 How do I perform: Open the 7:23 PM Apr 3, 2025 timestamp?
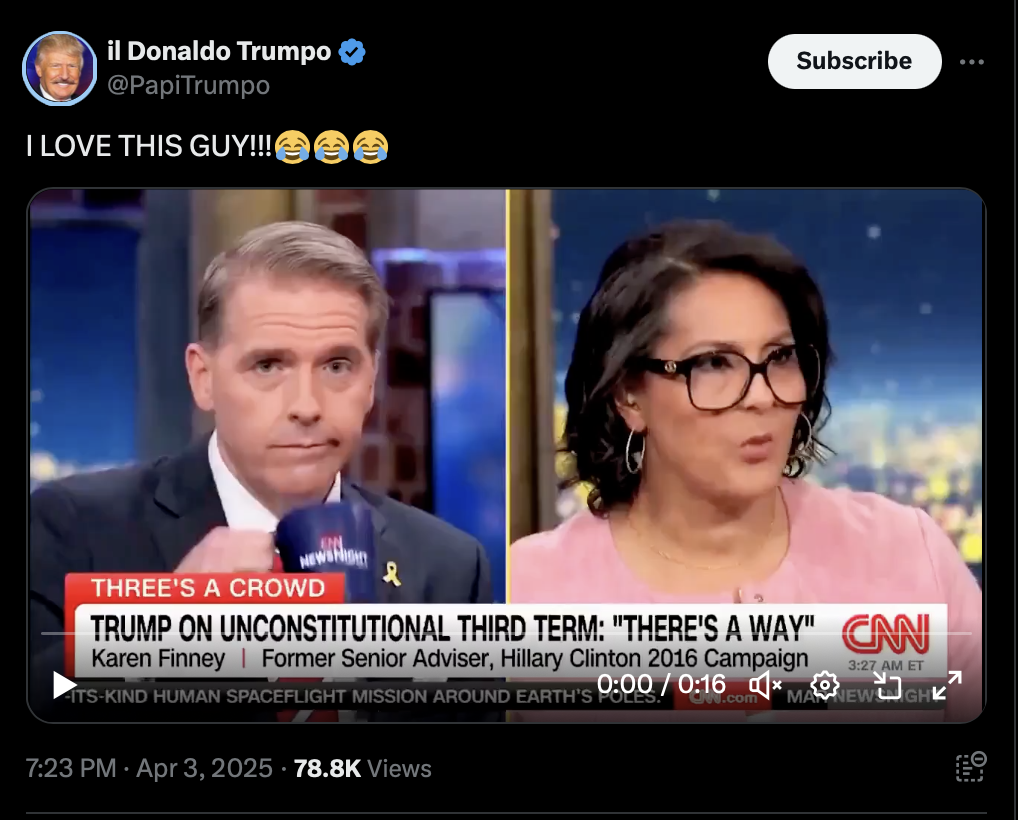tap(149, 768)
